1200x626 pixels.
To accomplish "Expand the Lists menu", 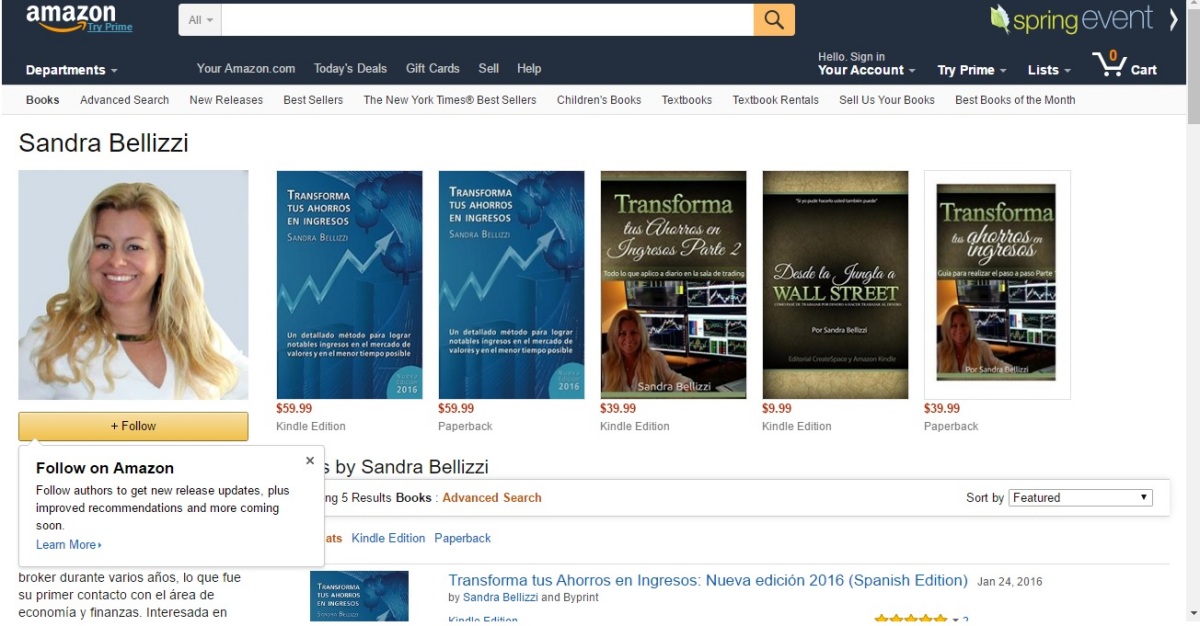I will (x=1049, y=70).
